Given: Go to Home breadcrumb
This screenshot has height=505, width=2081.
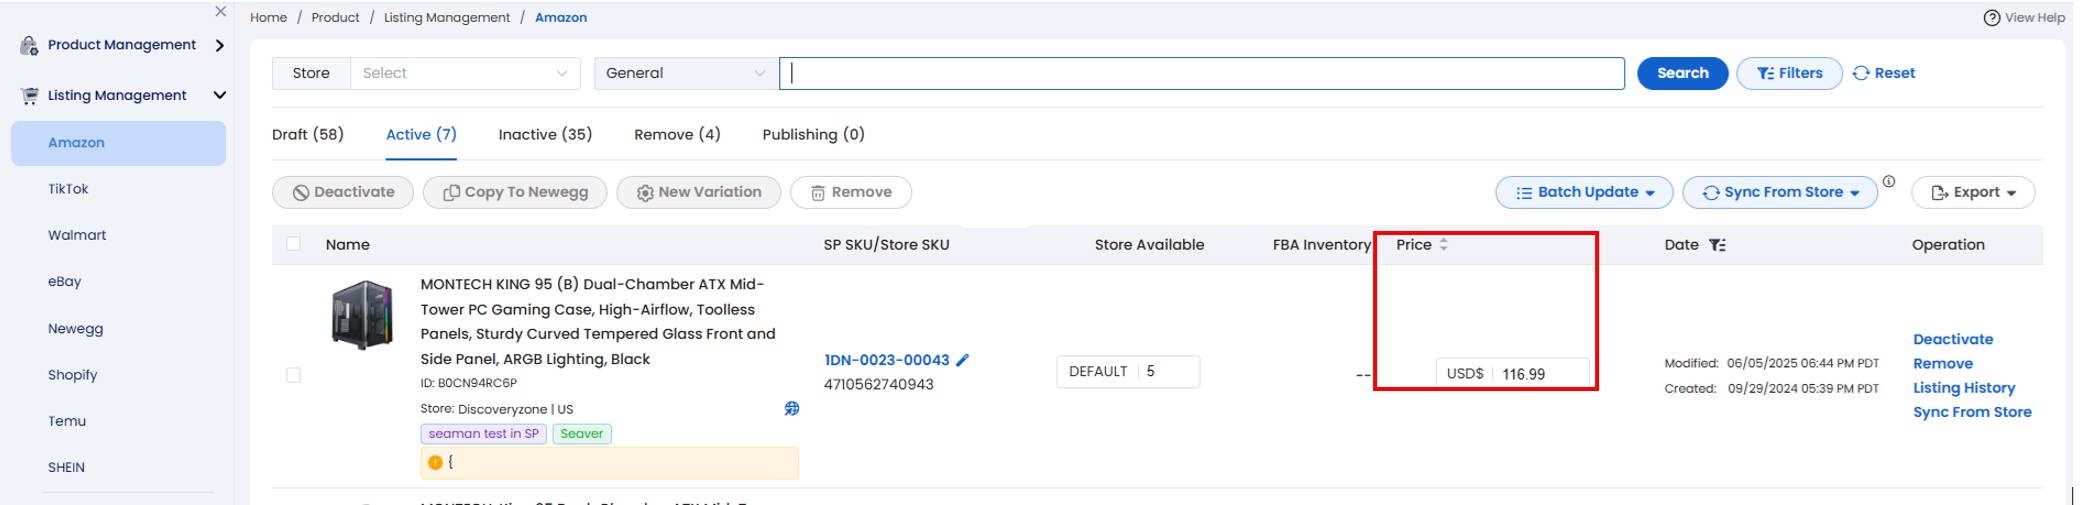Looking at the screenshot, I should 268,18.
